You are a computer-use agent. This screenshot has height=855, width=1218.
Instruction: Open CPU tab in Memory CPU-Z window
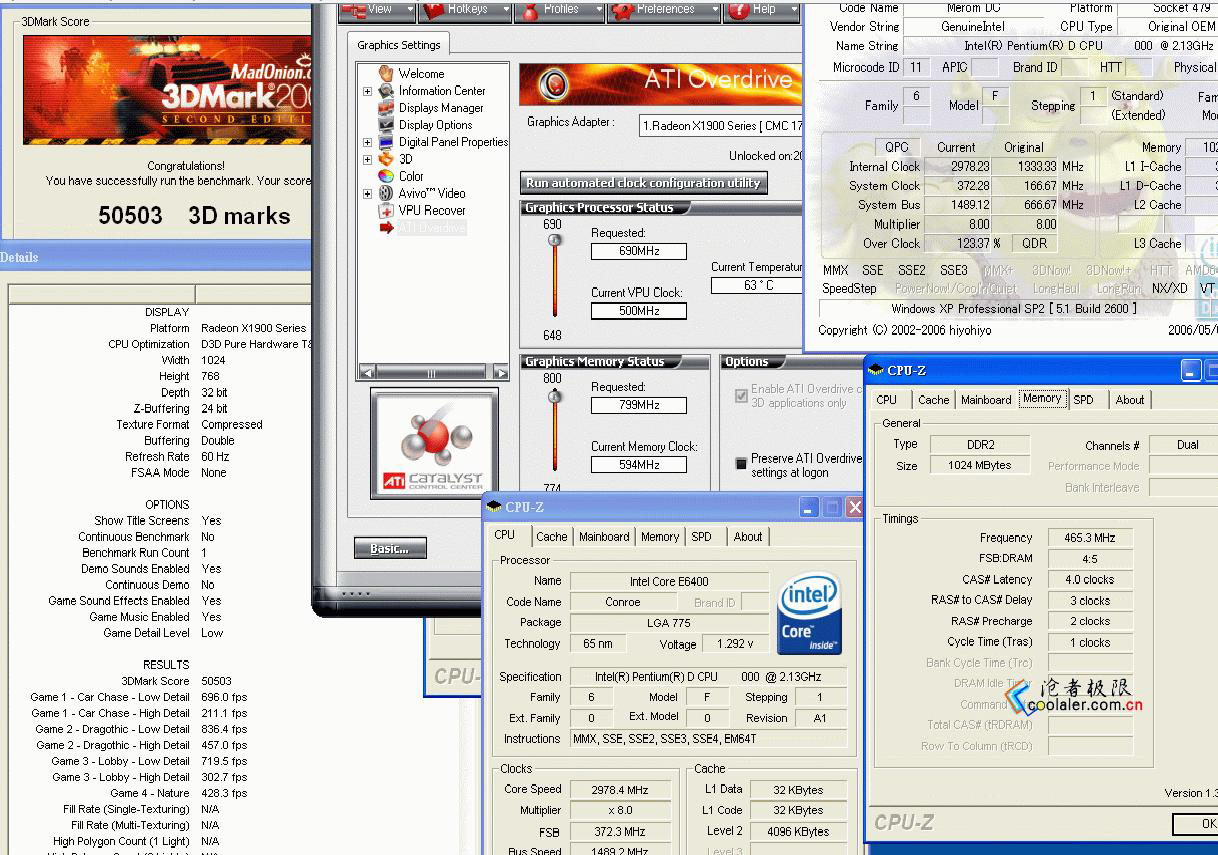(887, 400)
